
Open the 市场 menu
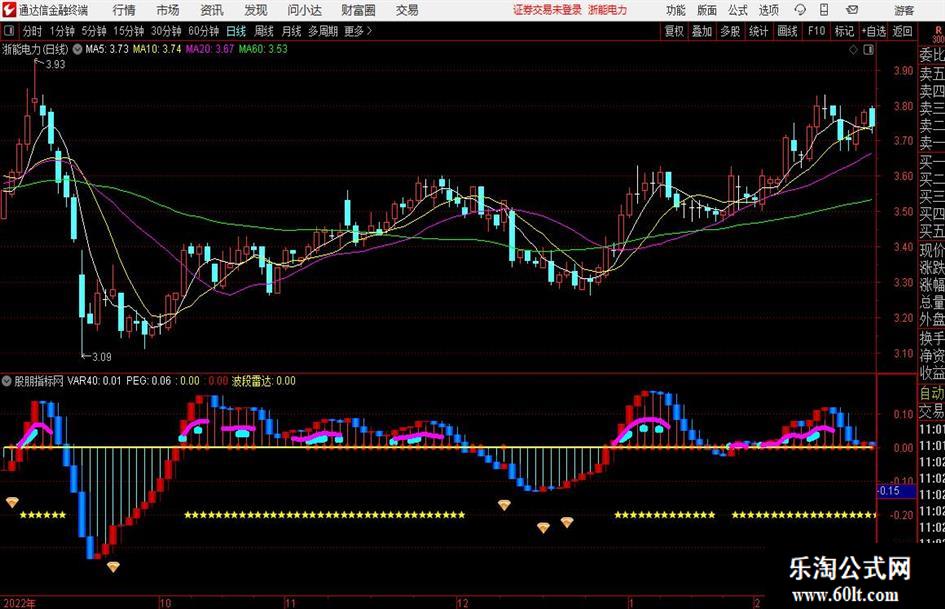coord(168,10)
